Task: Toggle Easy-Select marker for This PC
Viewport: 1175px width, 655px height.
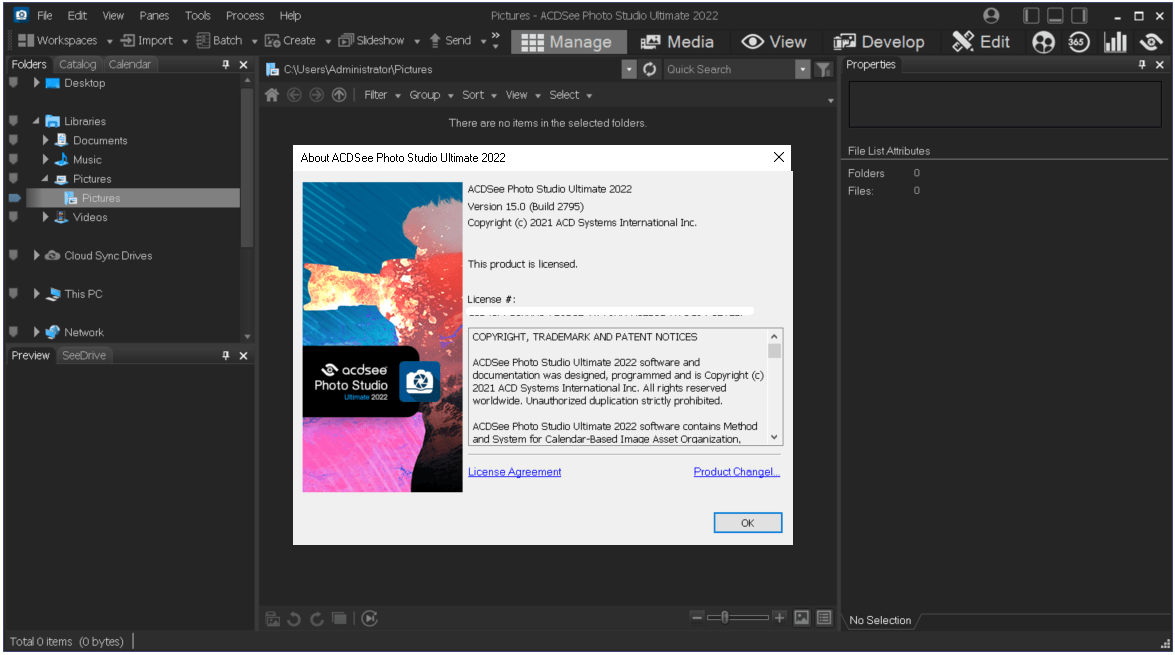Action: [x=13, y=294]
